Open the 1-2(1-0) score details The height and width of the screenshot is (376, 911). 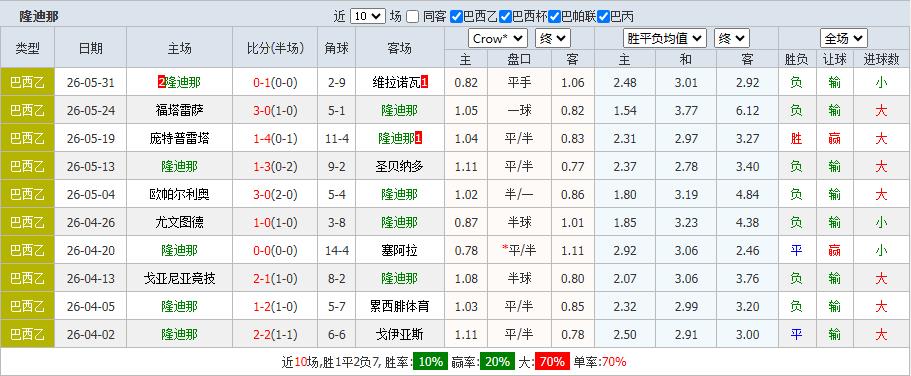(275, 306)
